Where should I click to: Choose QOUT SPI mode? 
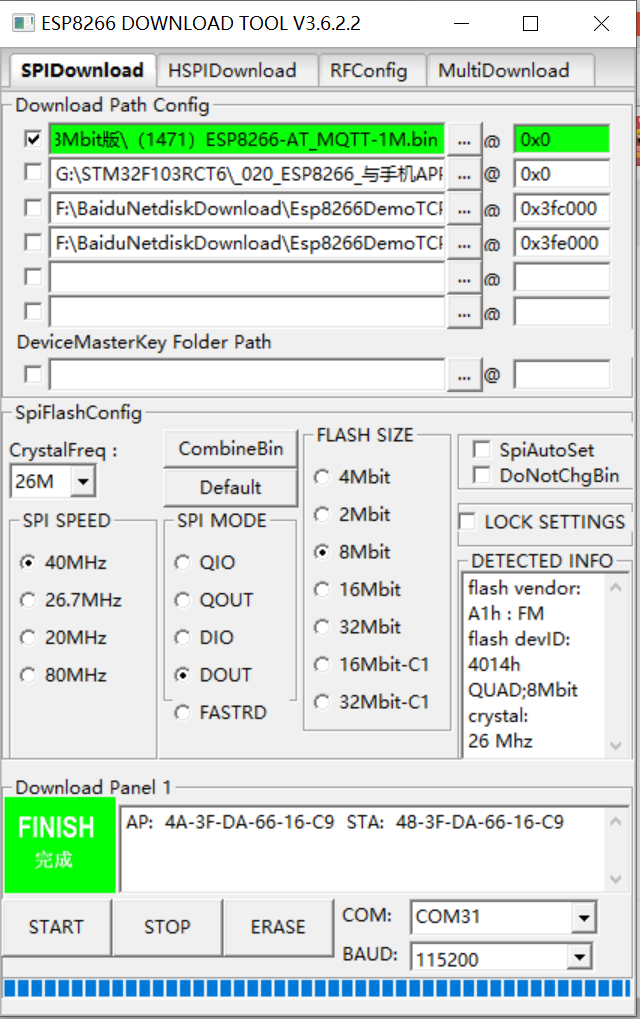pos(214,600)
